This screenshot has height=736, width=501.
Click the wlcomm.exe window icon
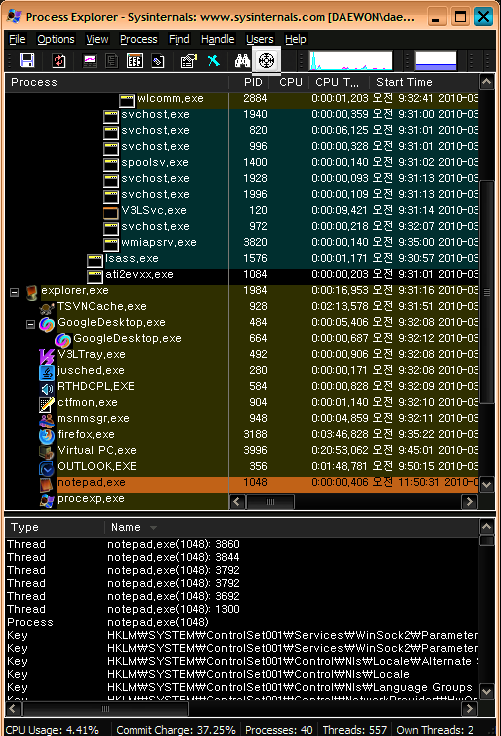click(127, 100)
